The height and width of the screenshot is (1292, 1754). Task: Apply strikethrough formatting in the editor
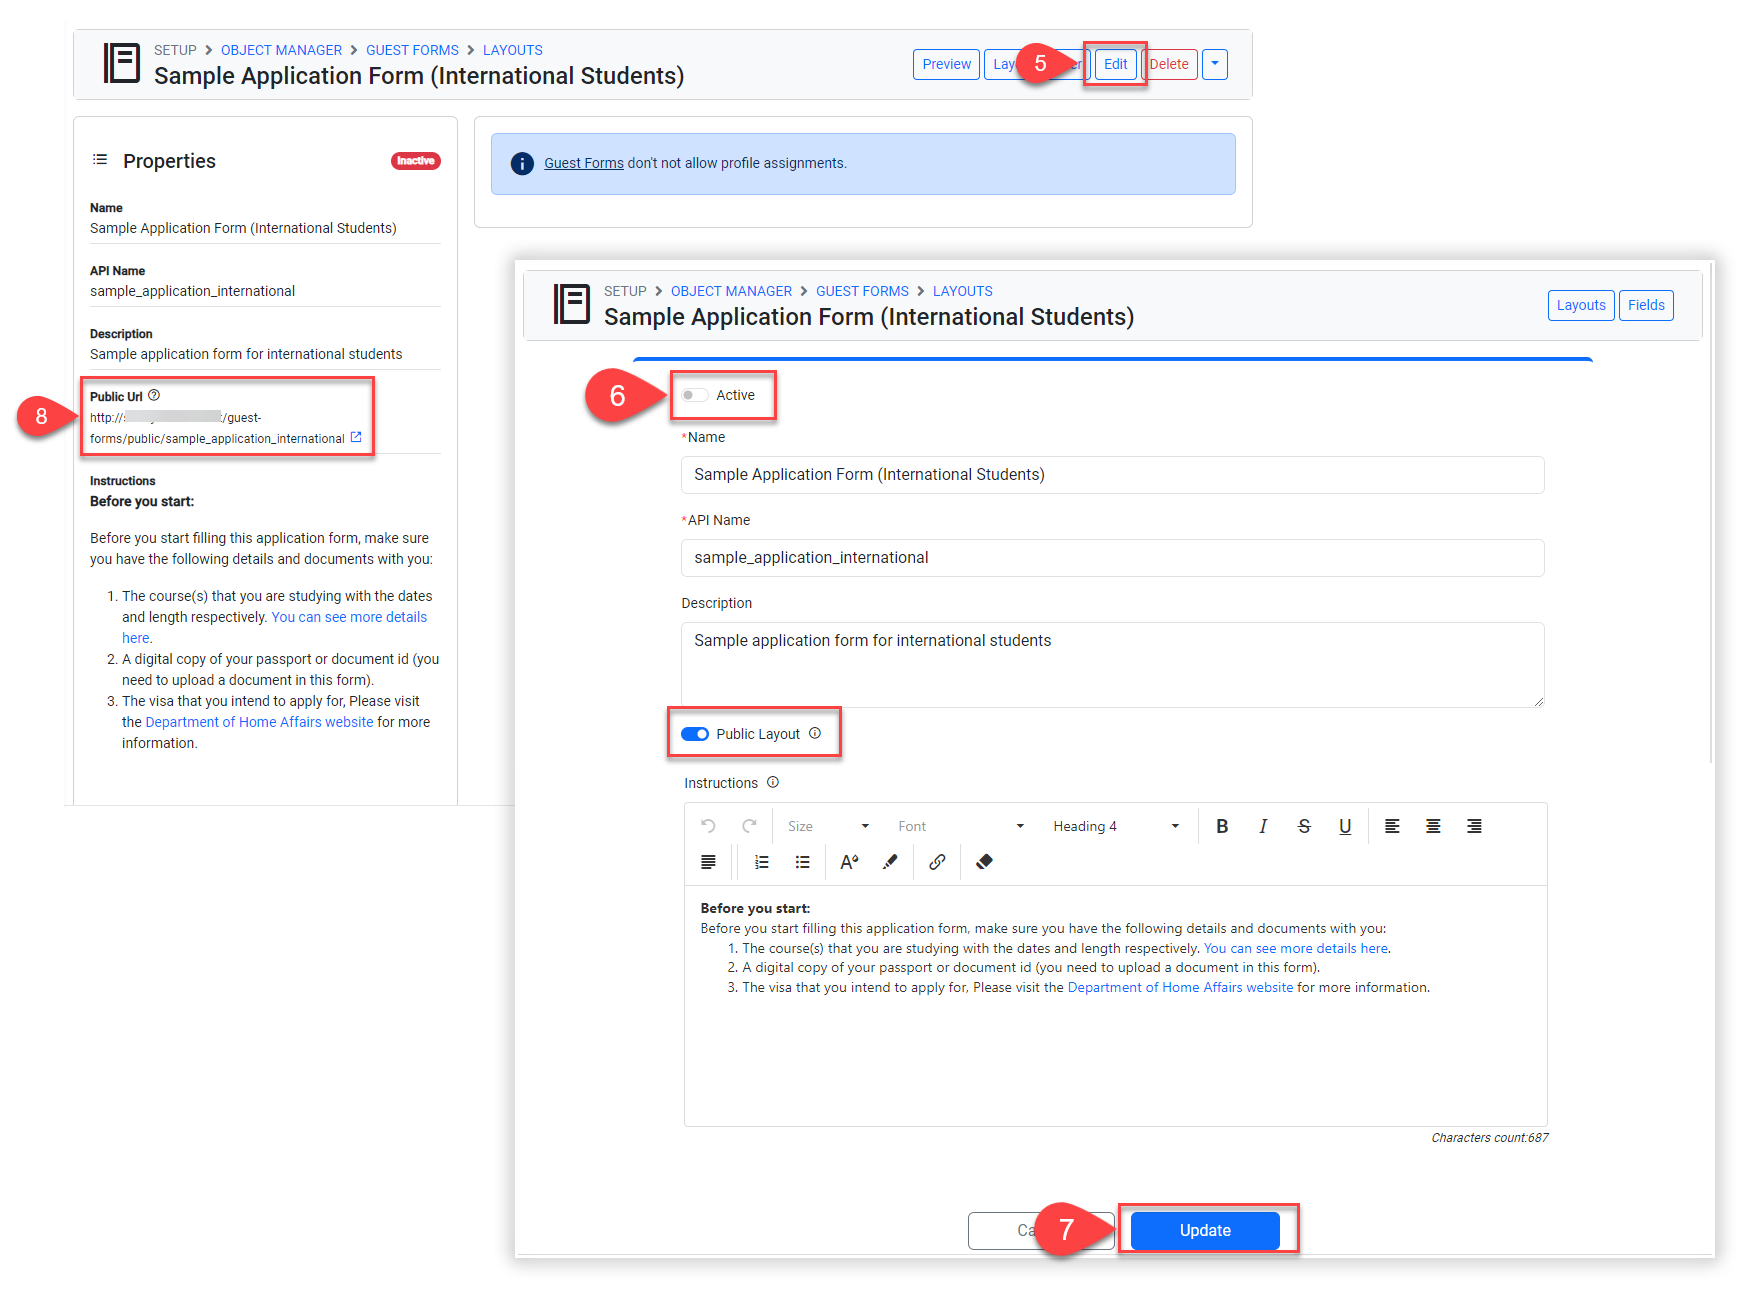tap(1304, 826)
